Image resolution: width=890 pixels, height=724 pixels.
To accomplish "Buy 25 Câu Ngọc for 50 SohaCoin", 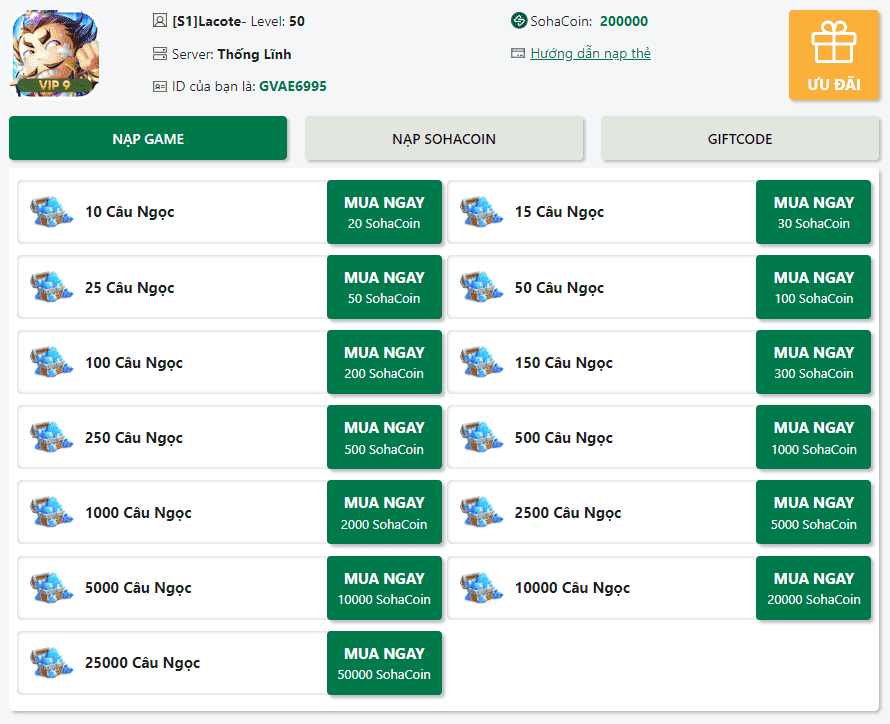I will click(384, 287).
